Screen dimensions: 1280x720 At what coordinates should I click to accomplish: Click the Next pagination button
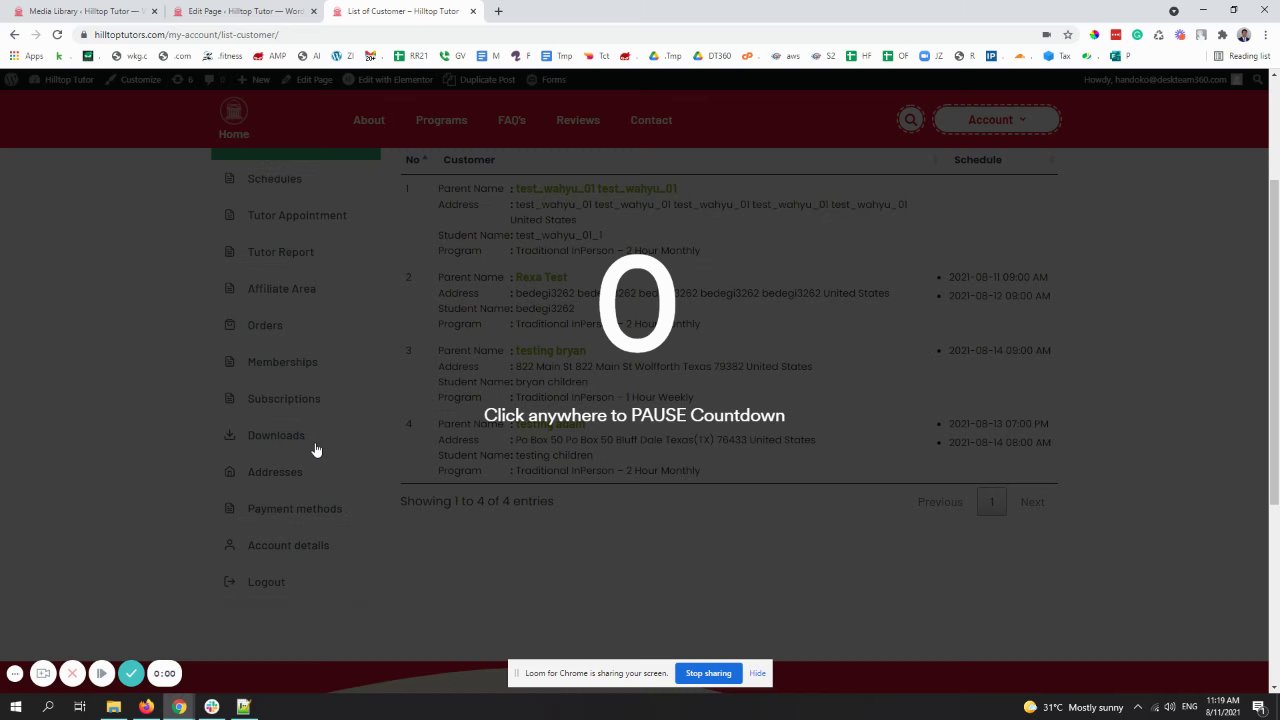click(1032, 502)
